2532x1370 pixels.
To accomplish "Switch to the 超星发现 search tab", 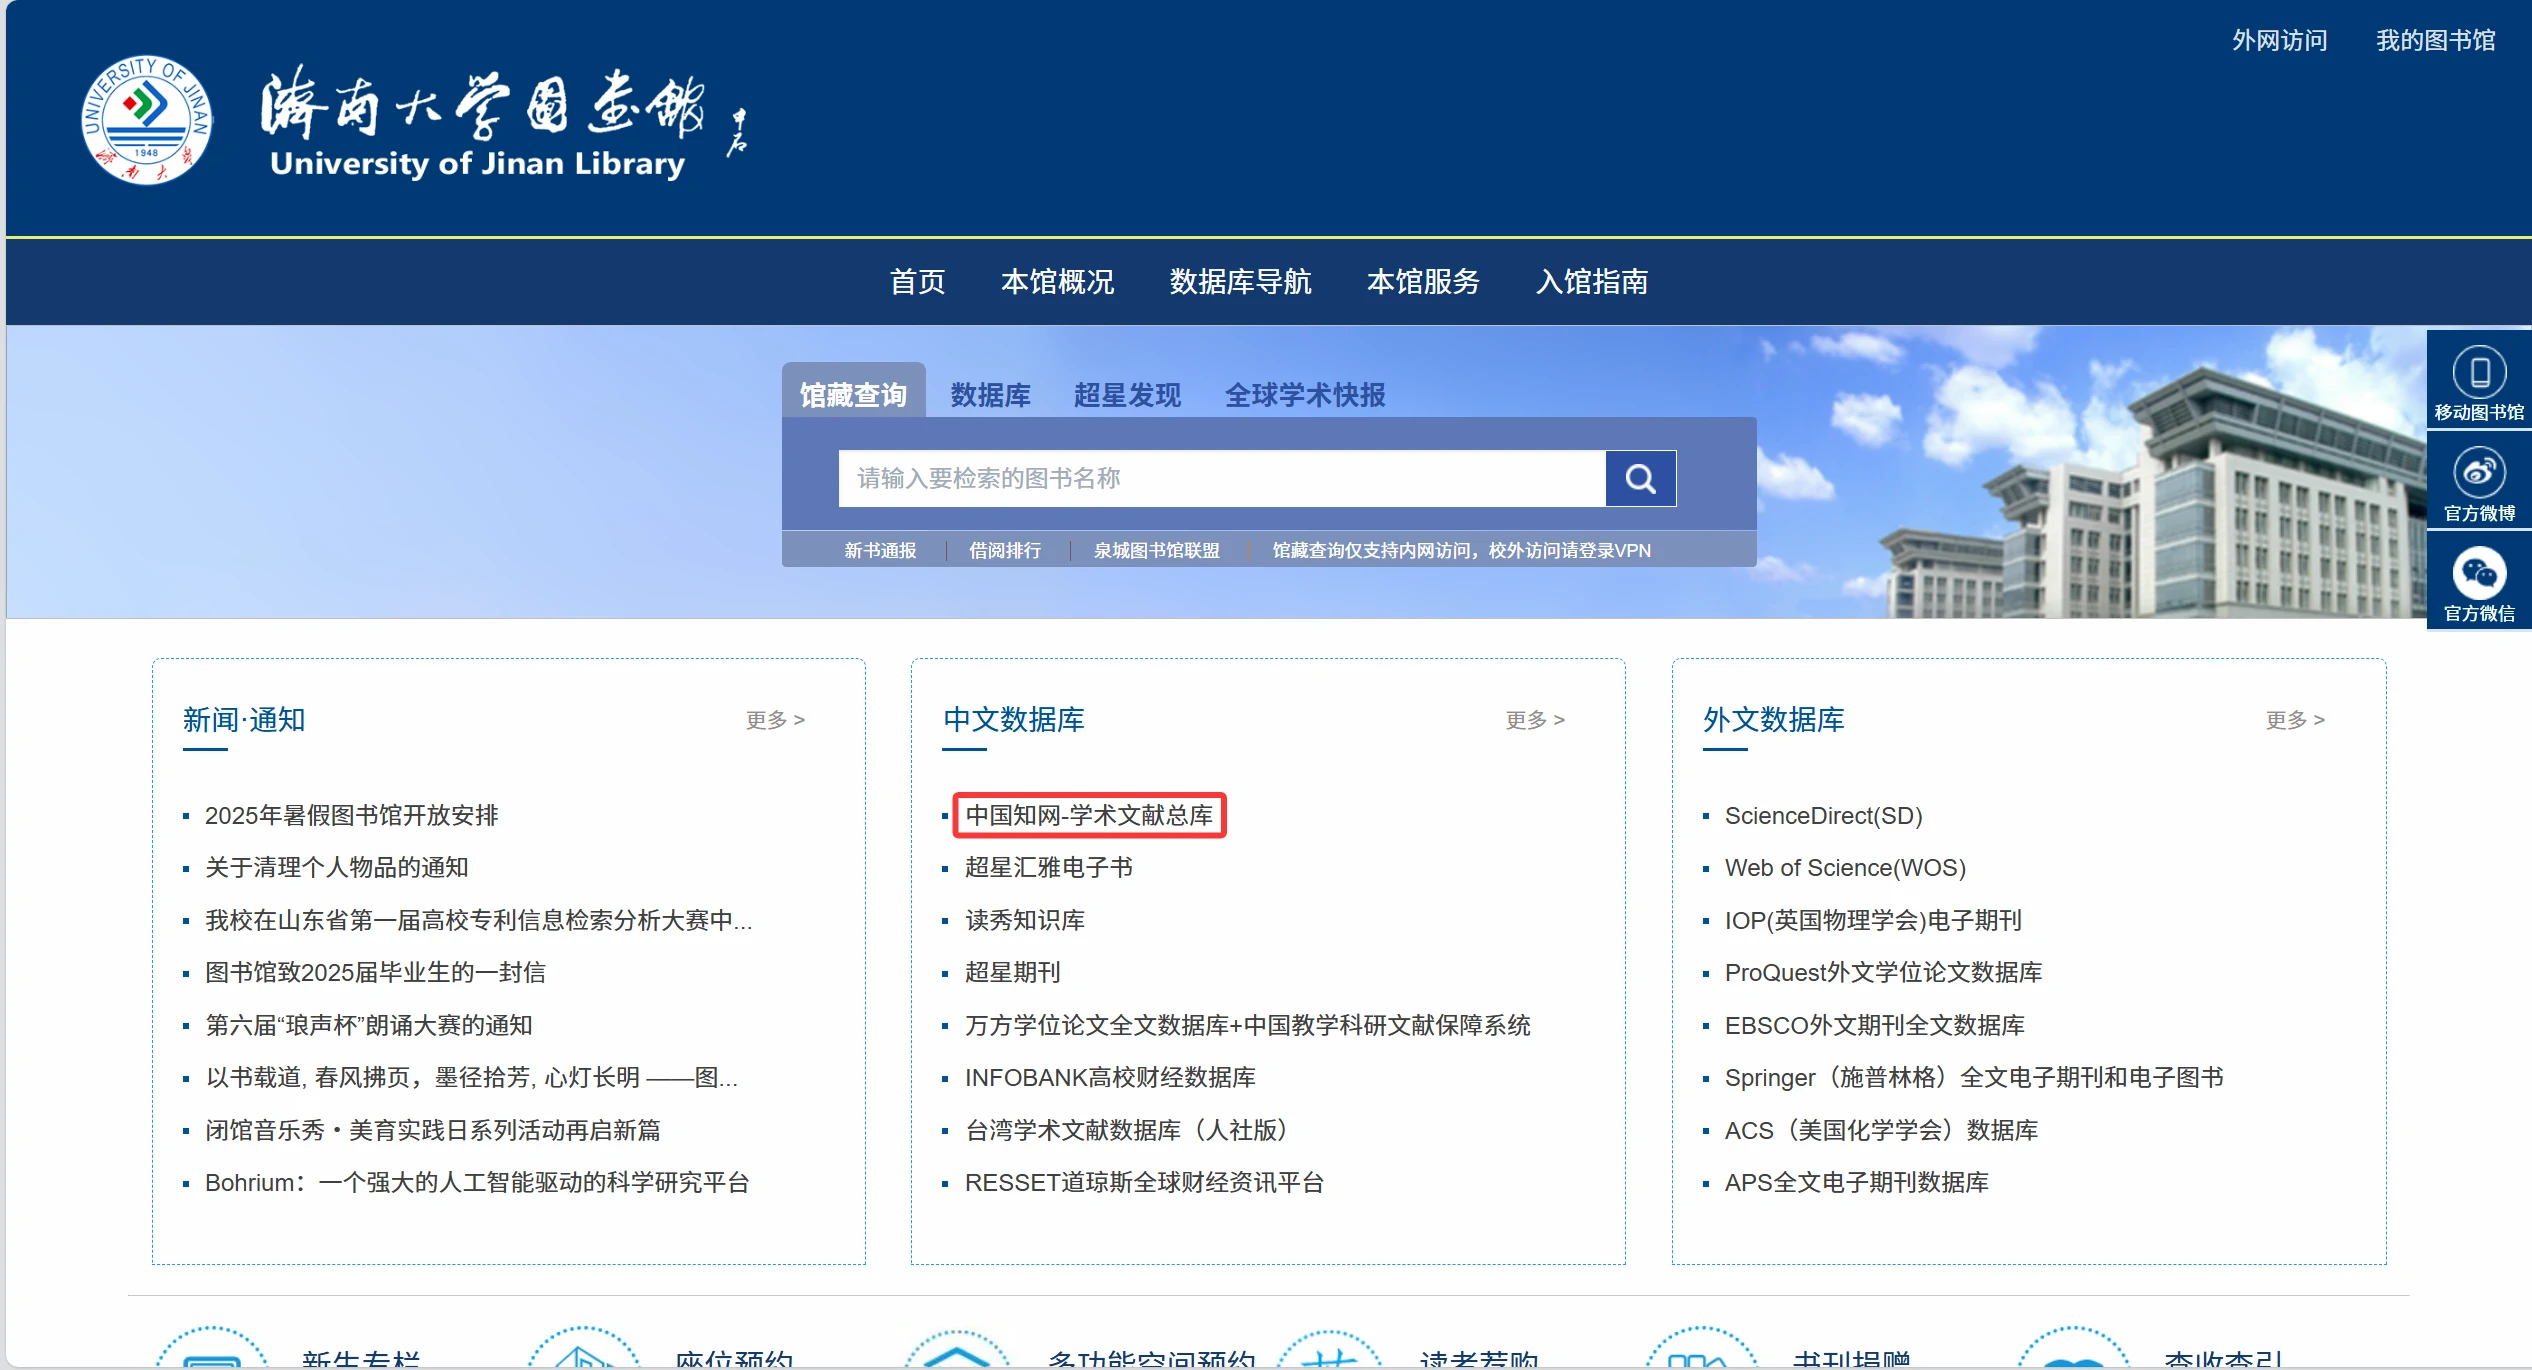I will pos(1126,395).
